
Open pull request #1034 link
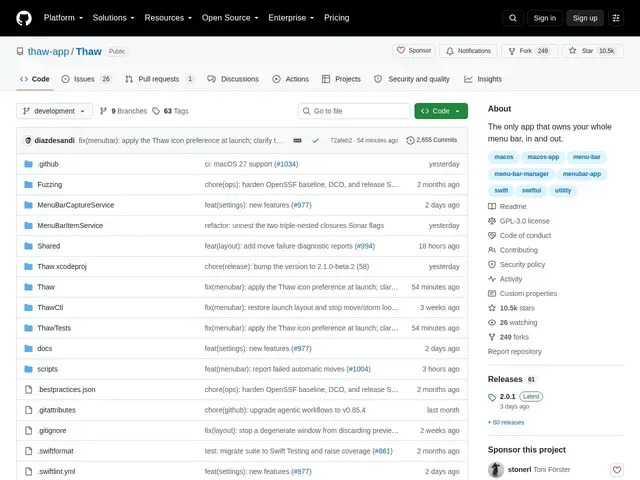tap(286, 164)
